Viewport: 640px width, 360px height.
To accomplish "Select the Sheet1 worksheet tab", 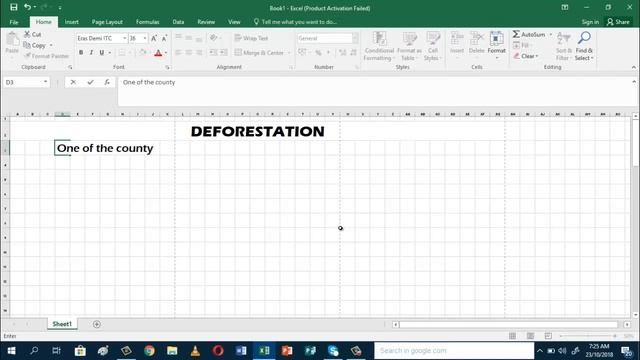I will [x=62, y=324].
